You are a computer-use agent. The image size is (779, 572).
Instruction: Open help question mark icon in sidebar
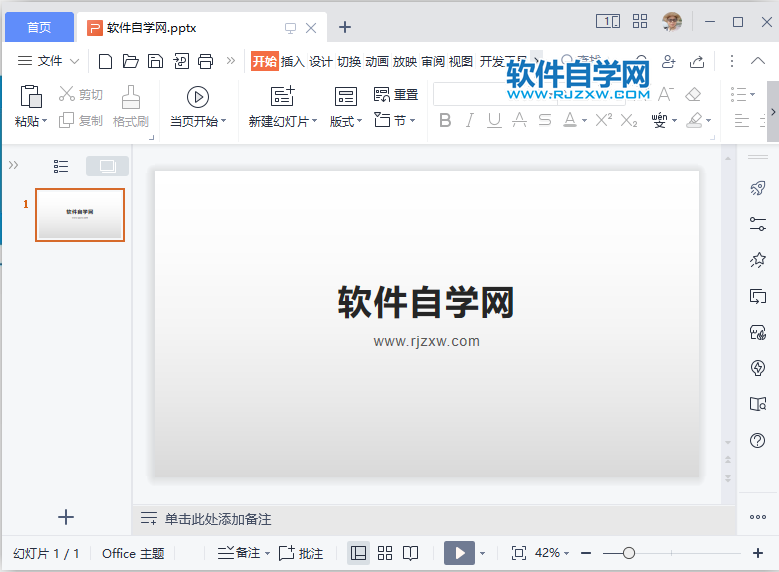758,440
